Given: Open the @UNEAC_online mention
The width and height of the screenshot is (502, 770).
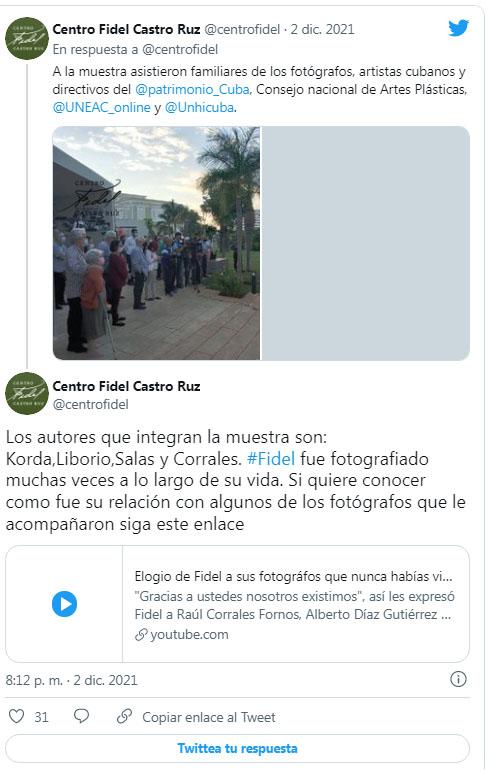Looking at the screenshot, I should click(101, 108).
